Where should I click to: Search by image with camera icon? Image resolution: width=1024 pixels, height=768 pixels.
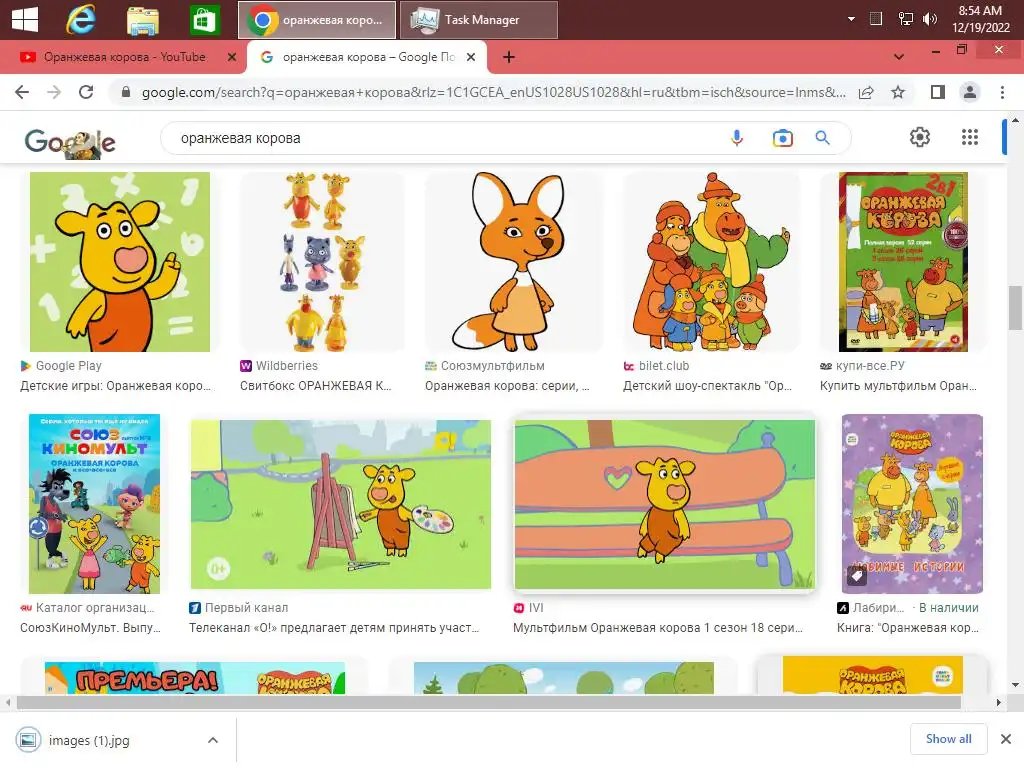pos(782,138)
